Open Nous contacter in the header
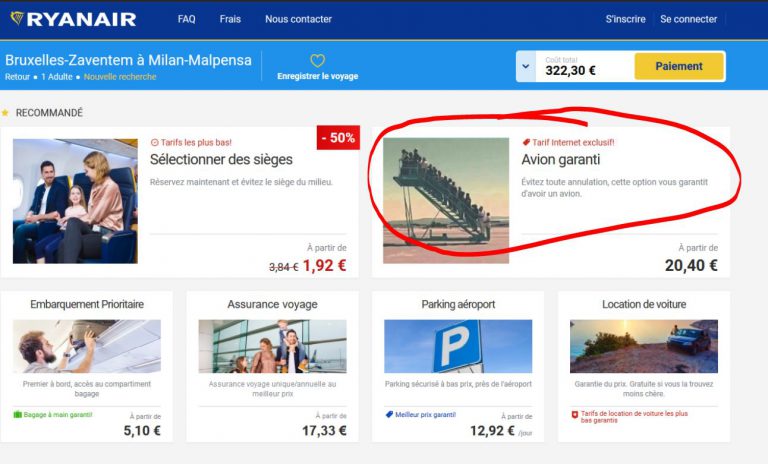This screenshot has width=768, height=464. tap(298, 19)
